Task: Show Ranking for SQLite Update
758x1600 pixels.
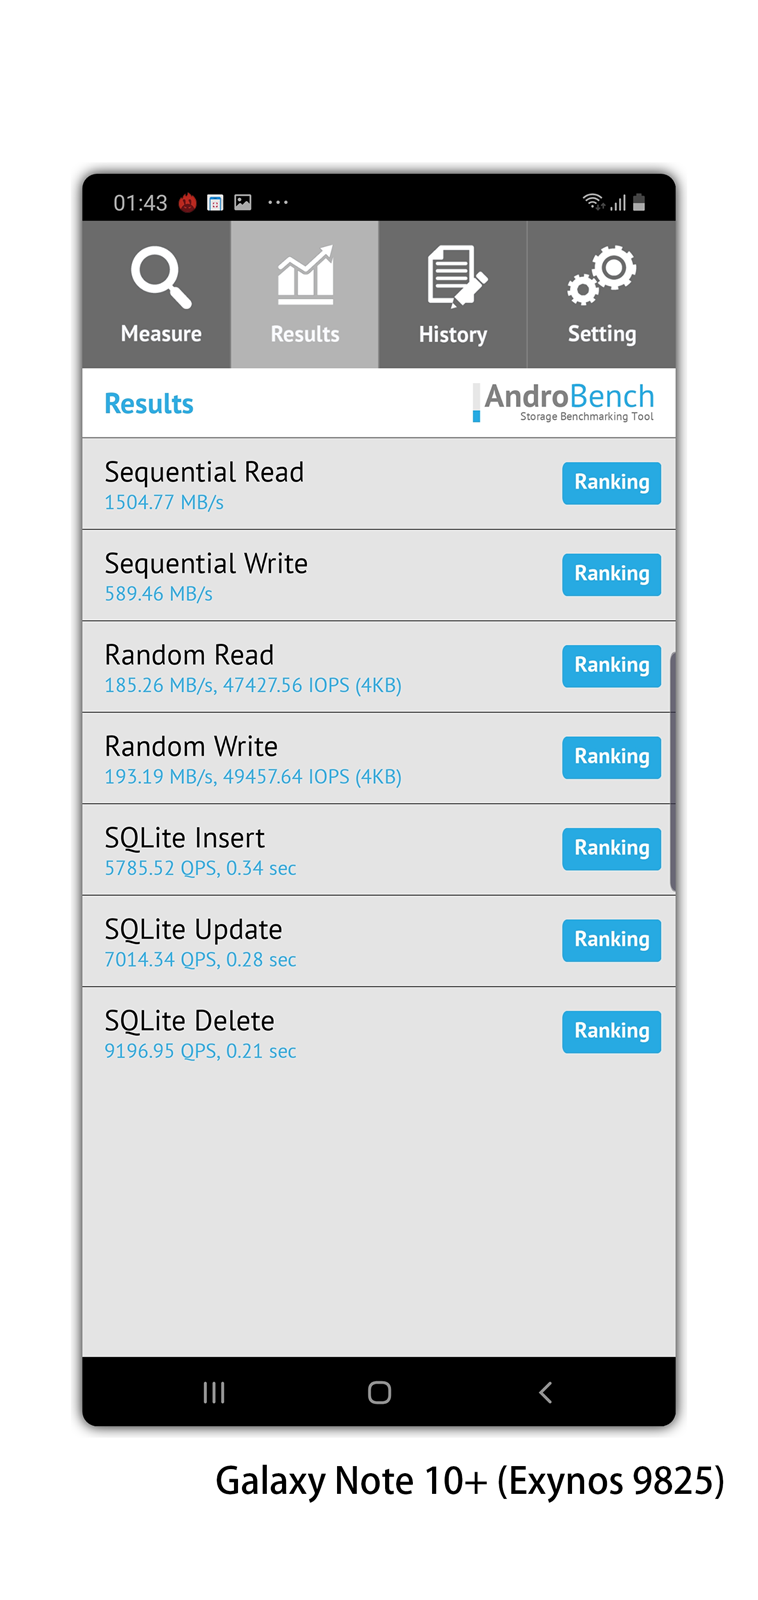Action: pos(611,940)
